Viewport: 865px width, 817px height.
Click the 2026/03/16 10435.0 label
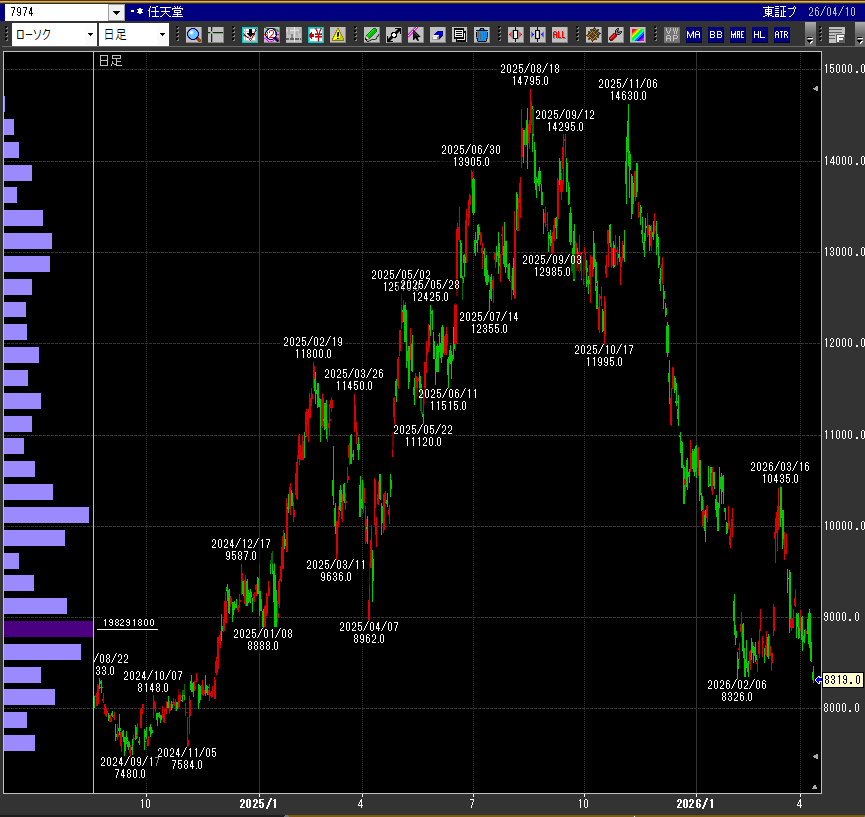point(780,473)
